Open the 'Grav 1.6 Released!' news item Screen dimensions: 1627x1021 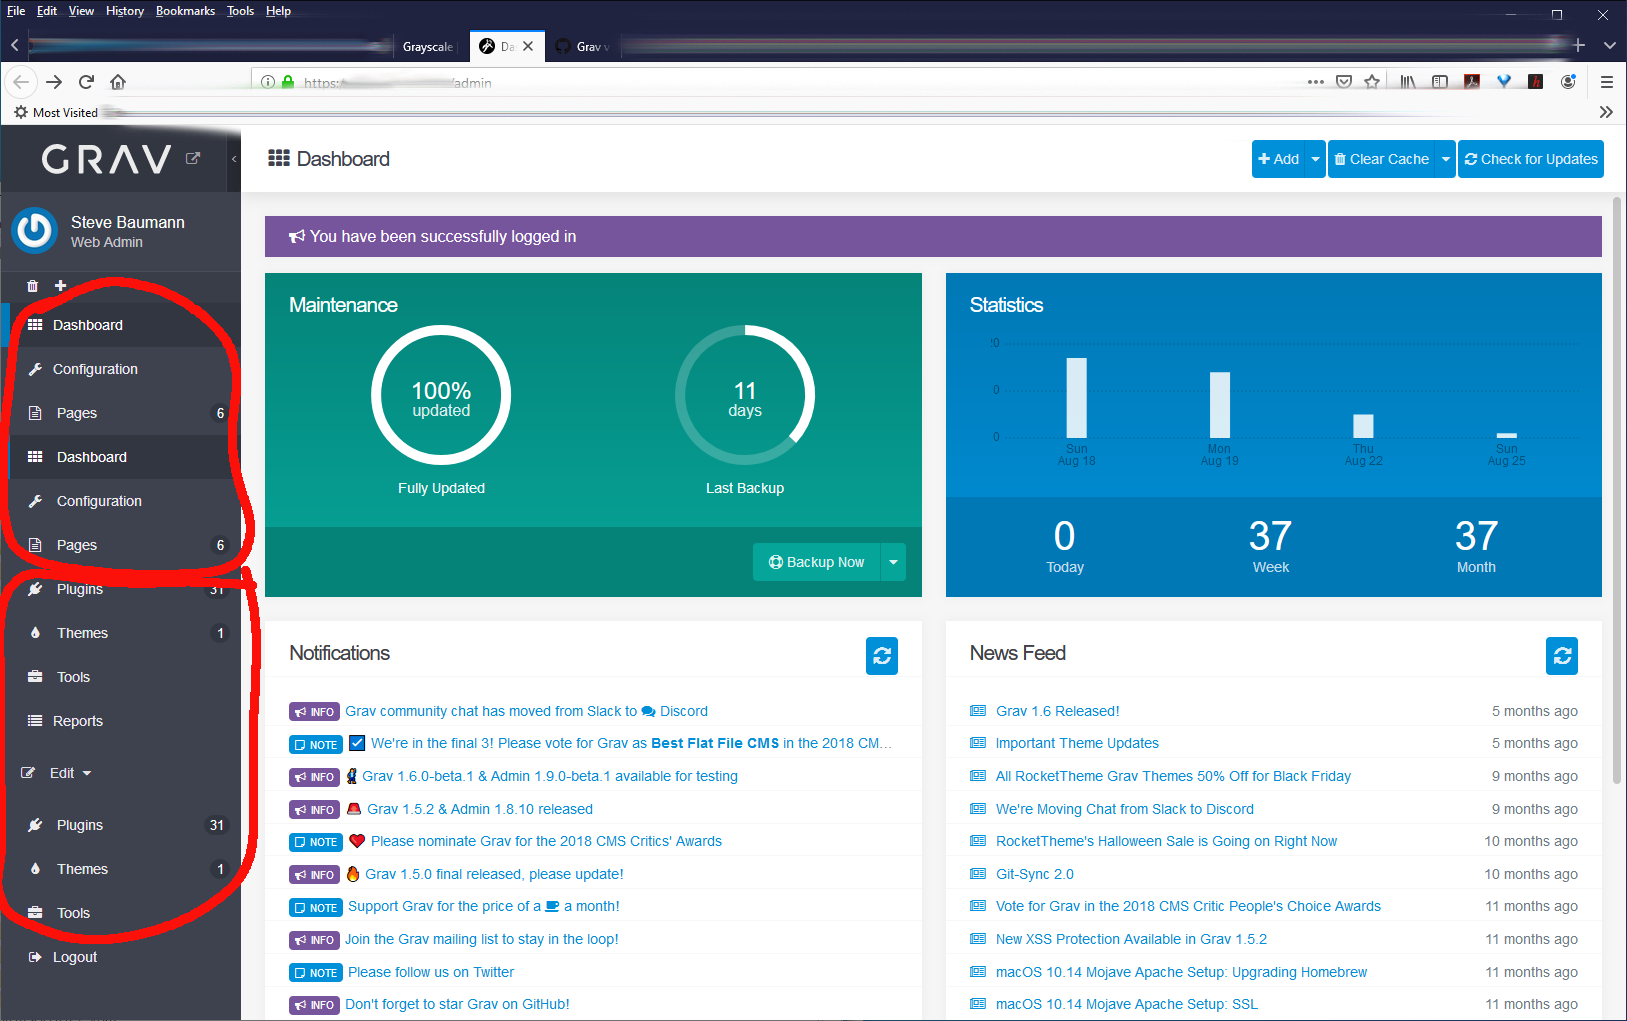[1057, 710]
